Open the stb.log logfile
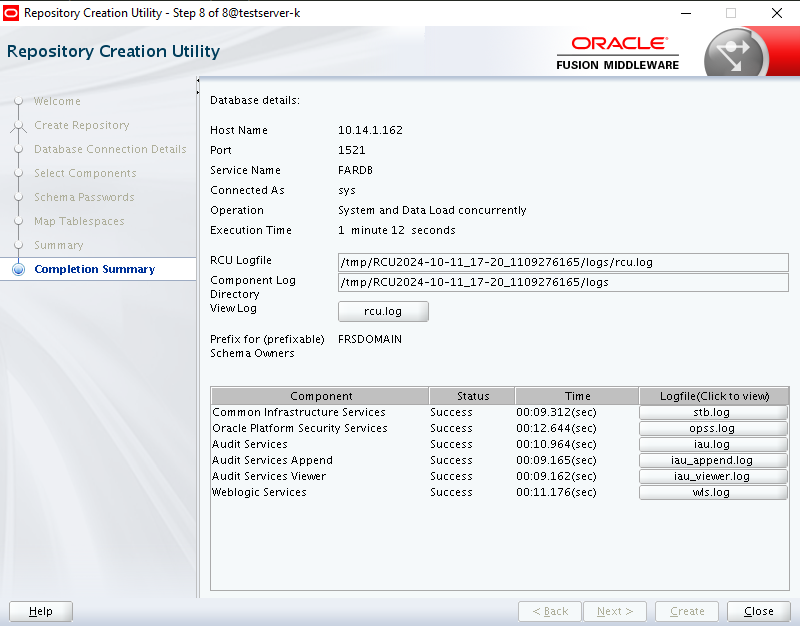This screenshot has height=626, width=800. pyautogui.click(x=713, y=412)
